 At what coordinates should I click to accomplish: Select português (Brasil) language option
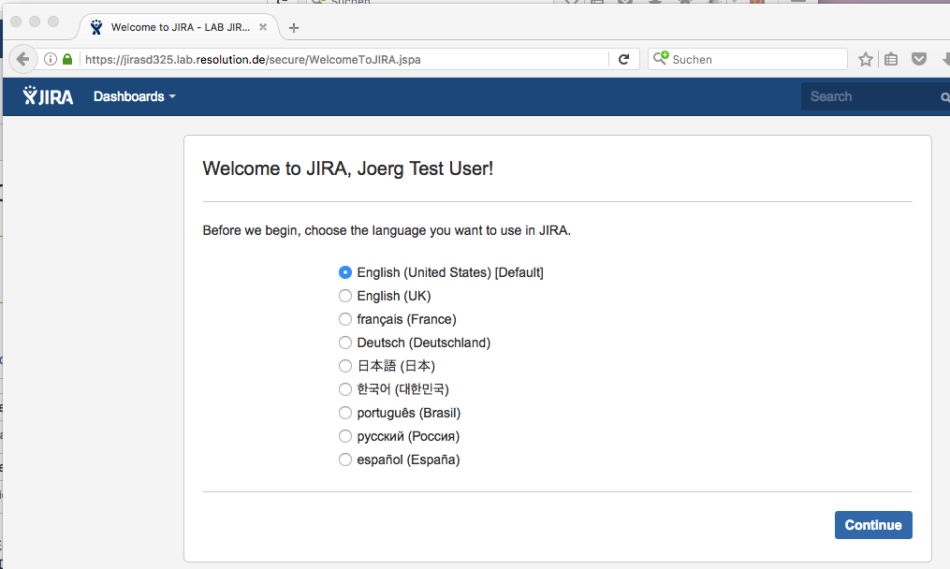tap(345, 413)
